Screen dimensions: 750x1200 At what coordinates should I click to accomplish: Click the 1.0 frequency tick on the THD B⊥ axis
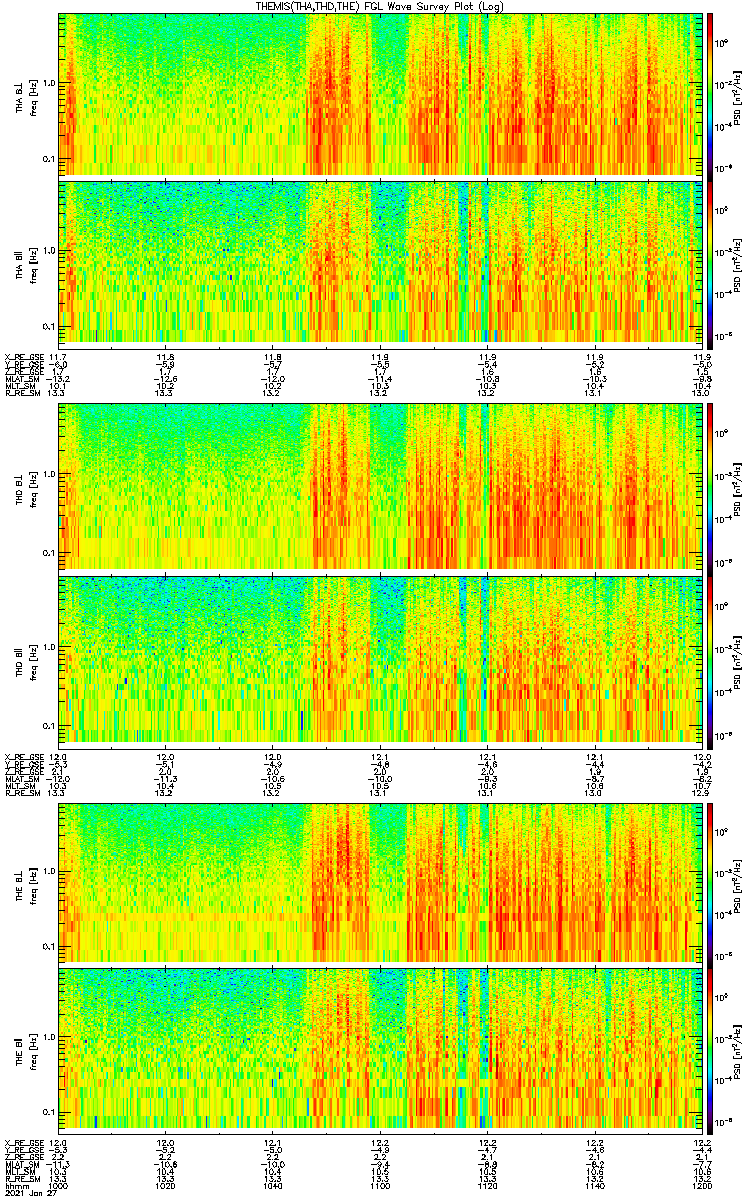(50, 475)
